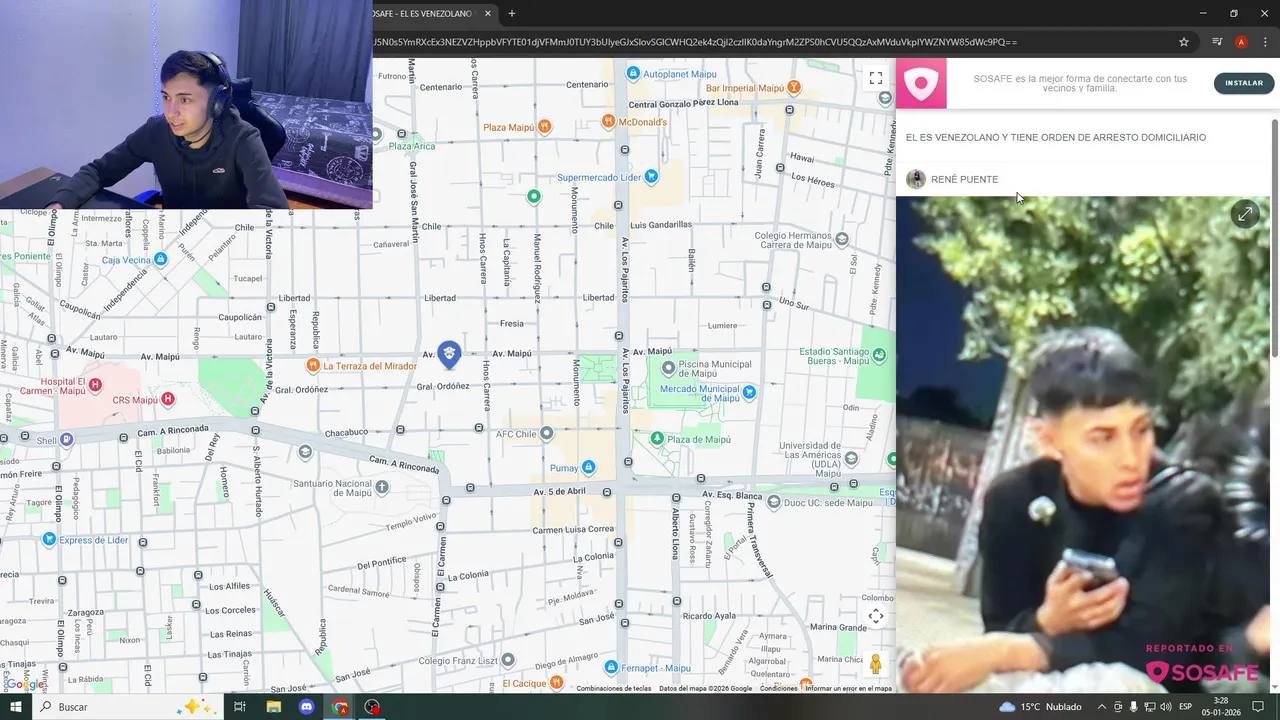Open a new browser tab
Viewport: 1280px width, 720px height.
click(x=512, y=14)
